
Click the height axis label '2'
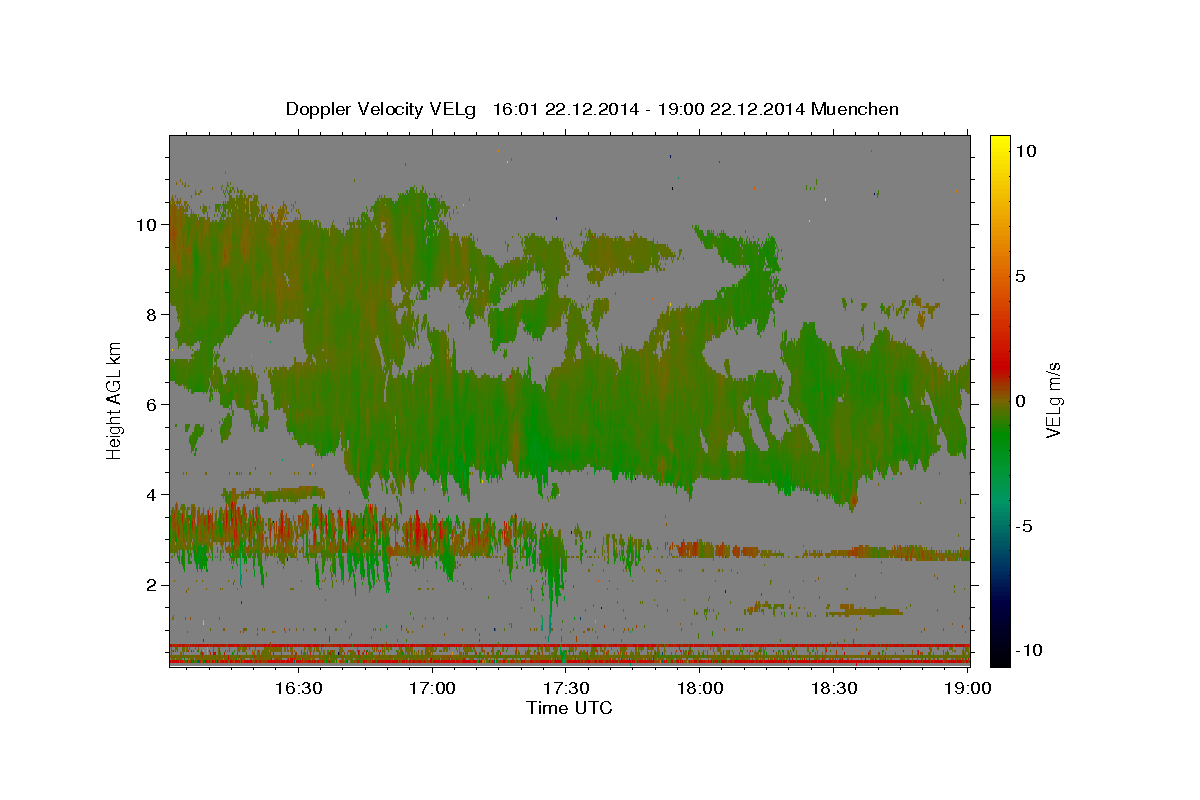(x=150, y=584)
